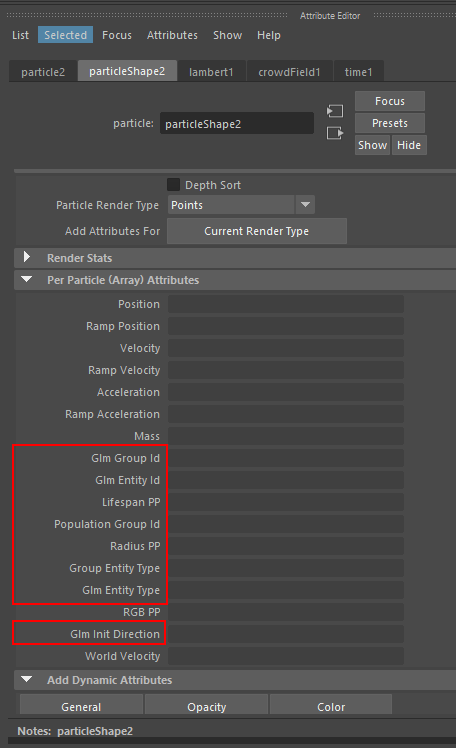
Task: Open the lambert1 tab
Action: (211, 72)
